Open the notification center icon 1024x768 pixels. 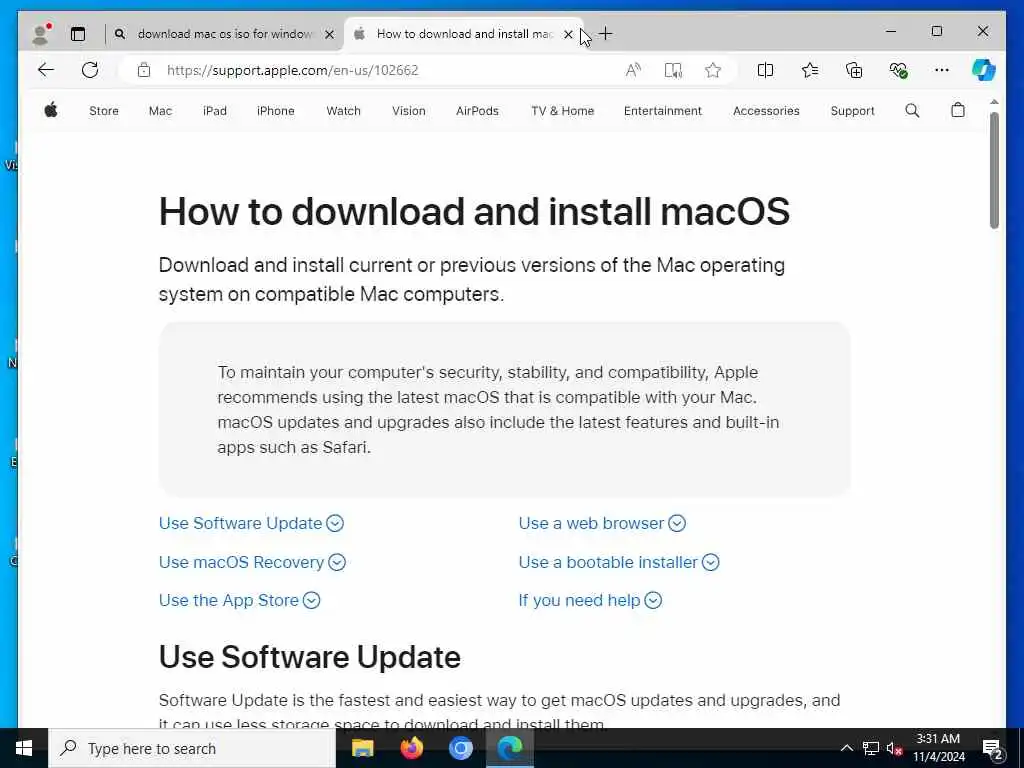[993, 748]
